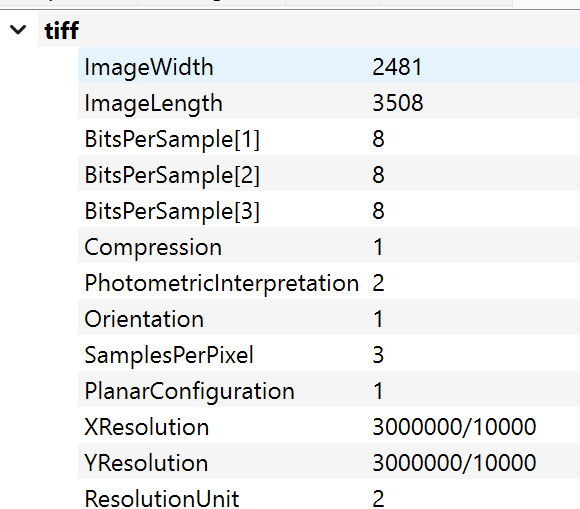This screenshot has width=580, height=509.
Task: Select the BitsPerSample[3] row
Action: (329, 210)
